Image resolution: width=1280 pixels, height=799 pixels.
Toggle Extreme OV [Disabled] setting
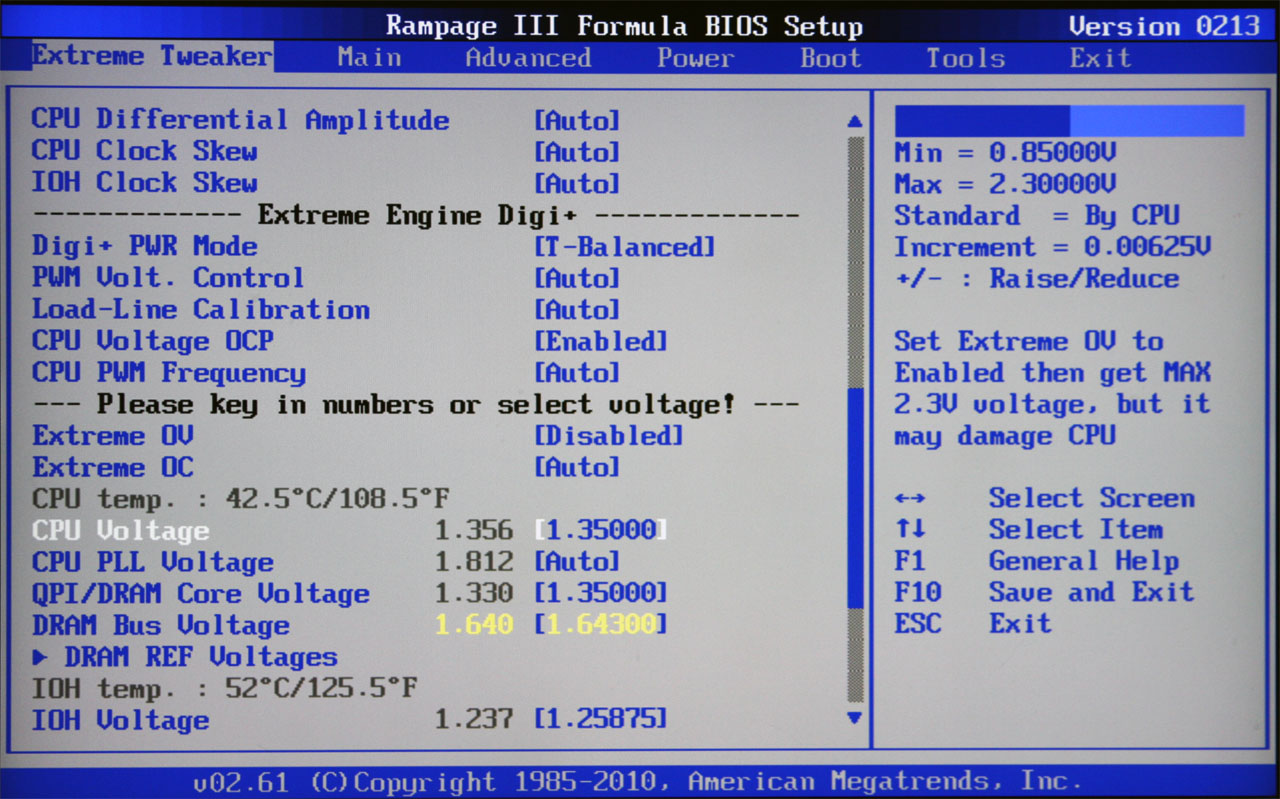[x=609, y=436]
